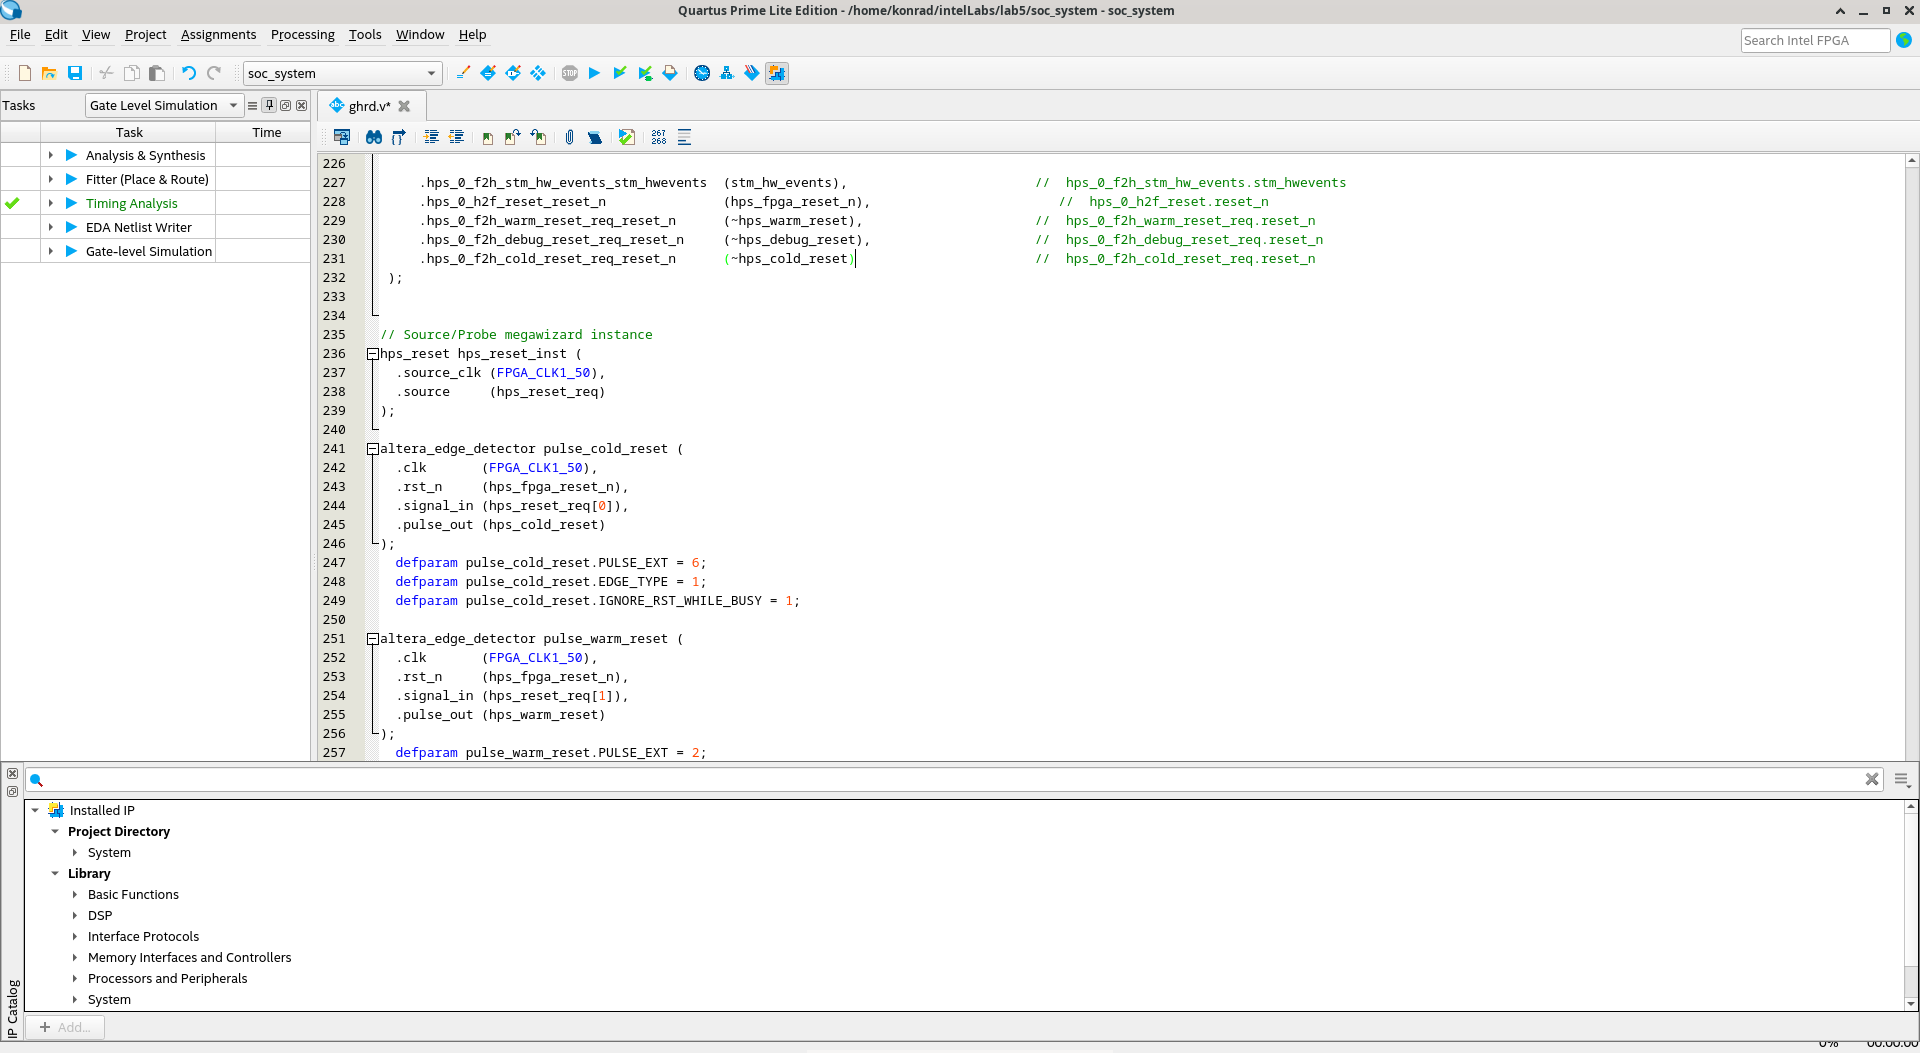Copy selection with the toolbar copy icon

point(131,73)
